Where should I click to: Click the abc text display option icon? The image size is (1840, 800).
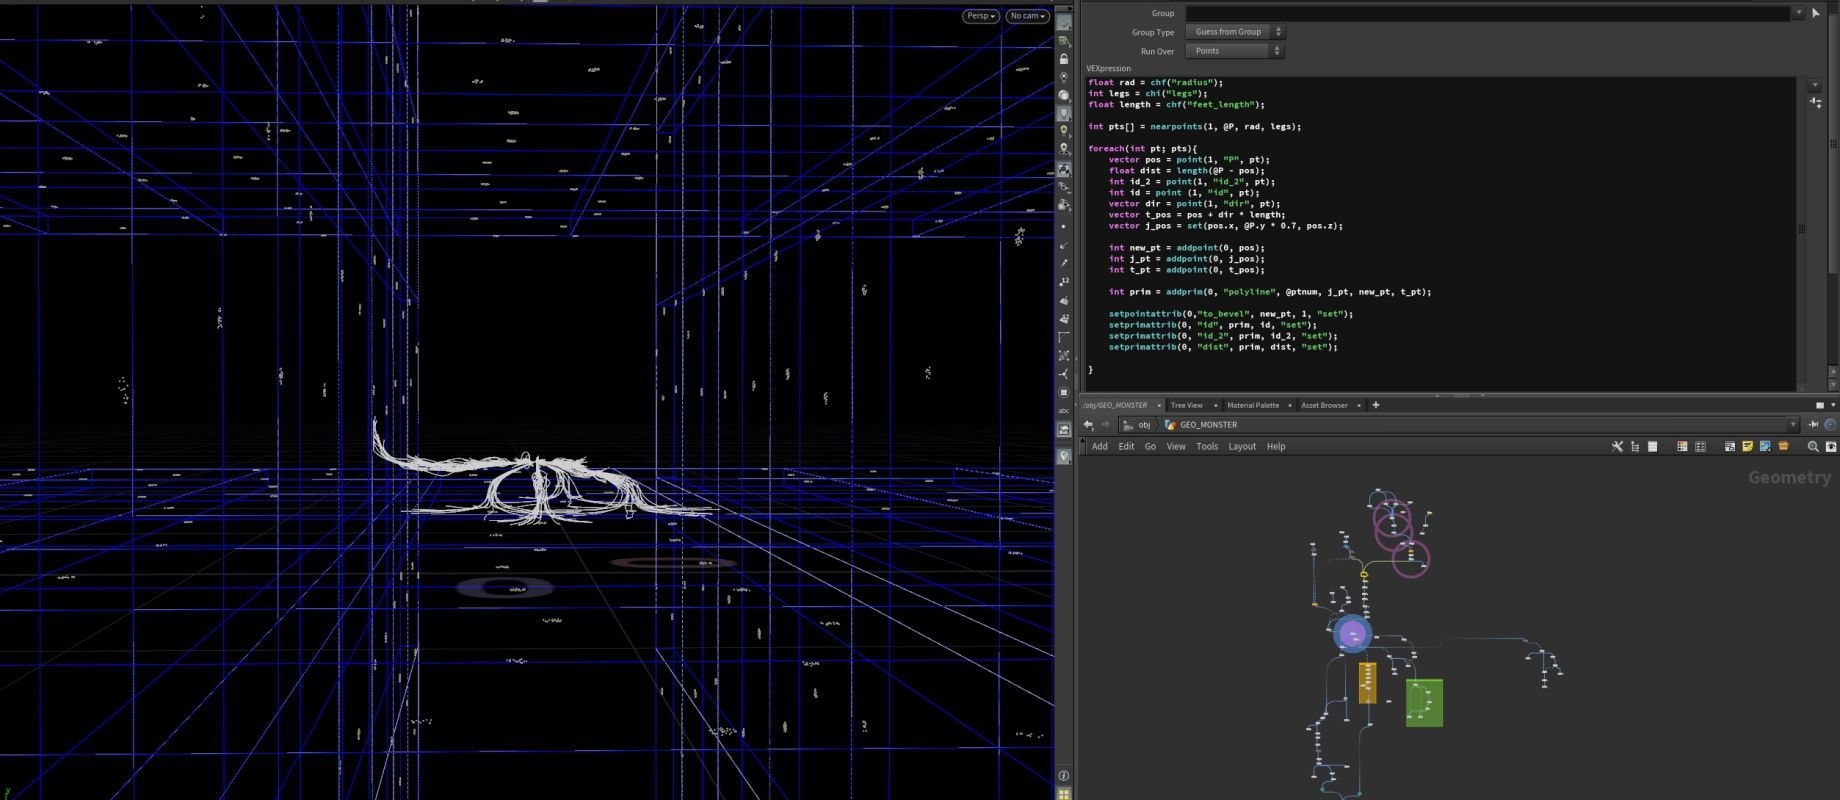point(1064,410)
